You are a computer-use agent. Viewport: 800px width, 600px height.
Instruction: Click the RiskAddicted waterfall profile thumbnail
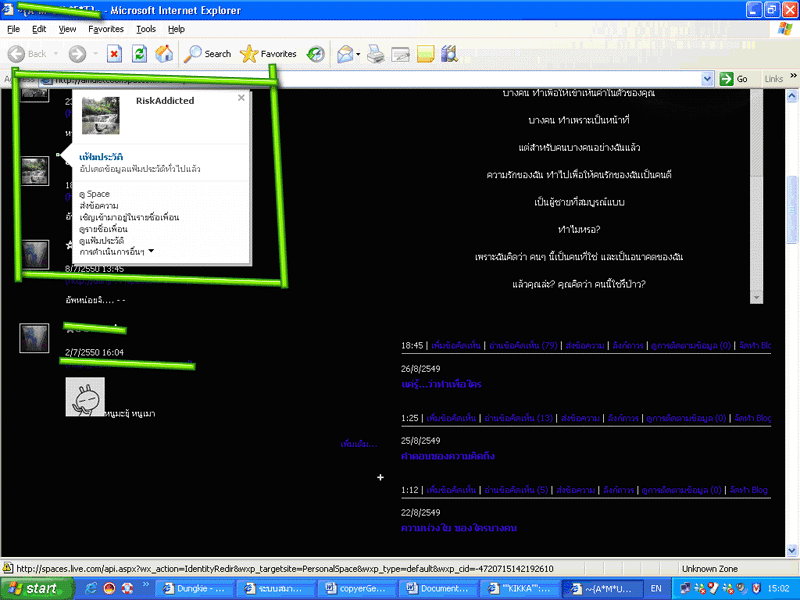[x=101, y=116]
